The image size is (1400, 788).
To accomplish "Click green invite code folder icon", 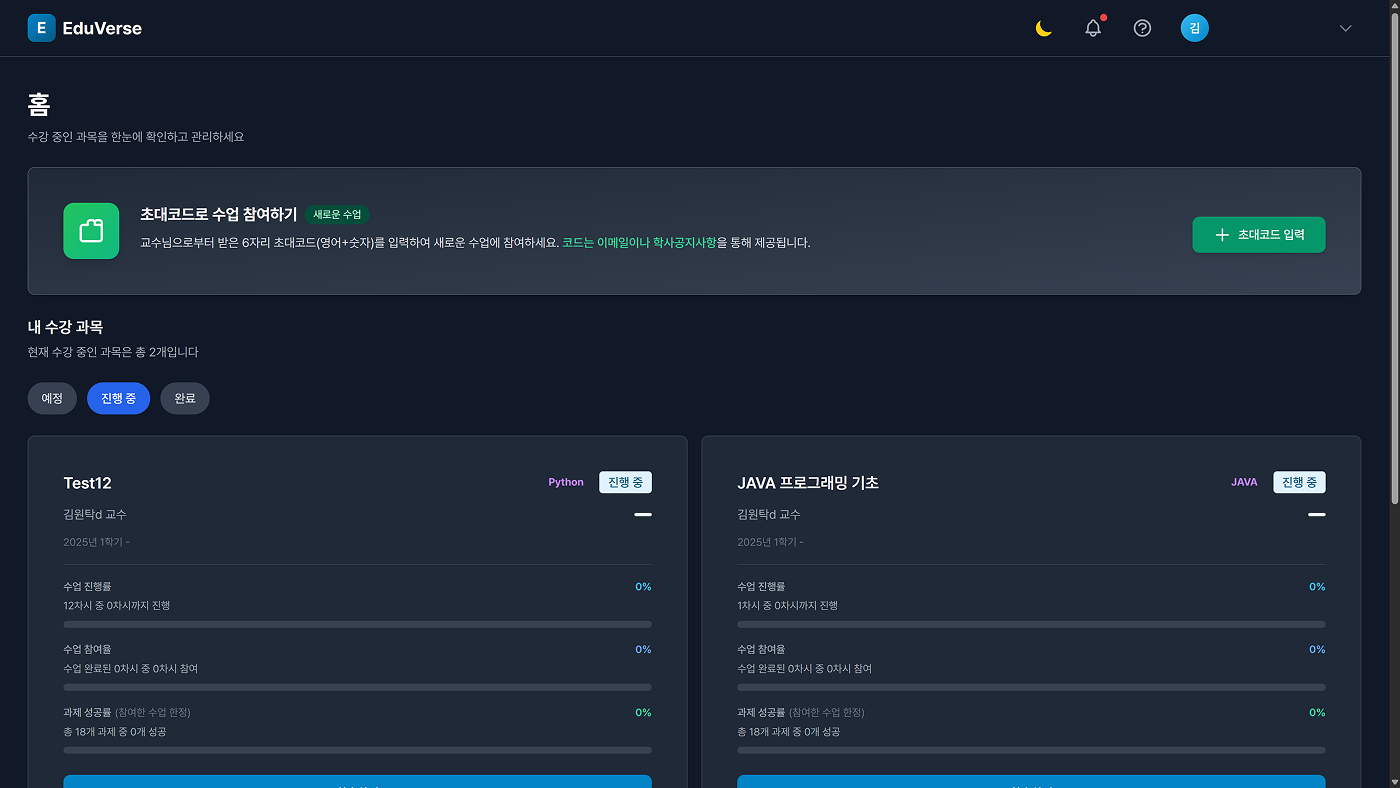I will coord(91,231).
